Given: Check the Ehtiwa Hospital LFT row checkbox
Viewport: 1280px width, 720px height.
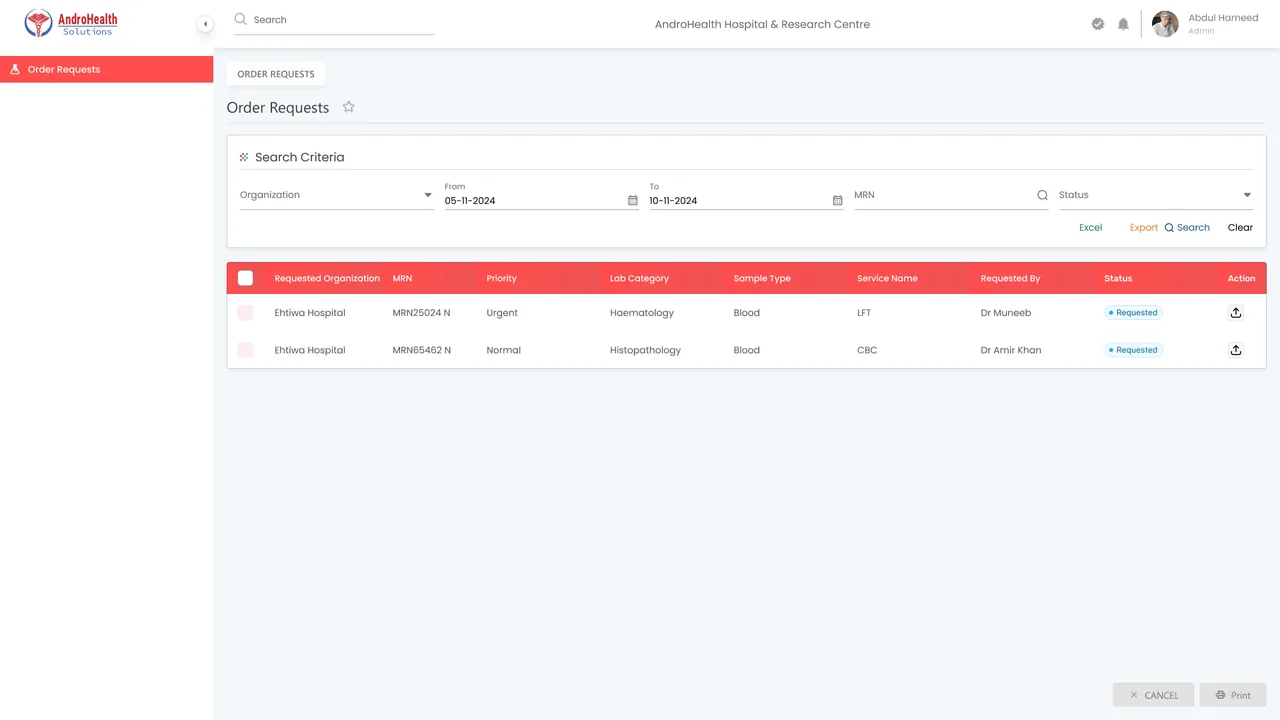Looking at the screenshot, I should pos(246,313).
